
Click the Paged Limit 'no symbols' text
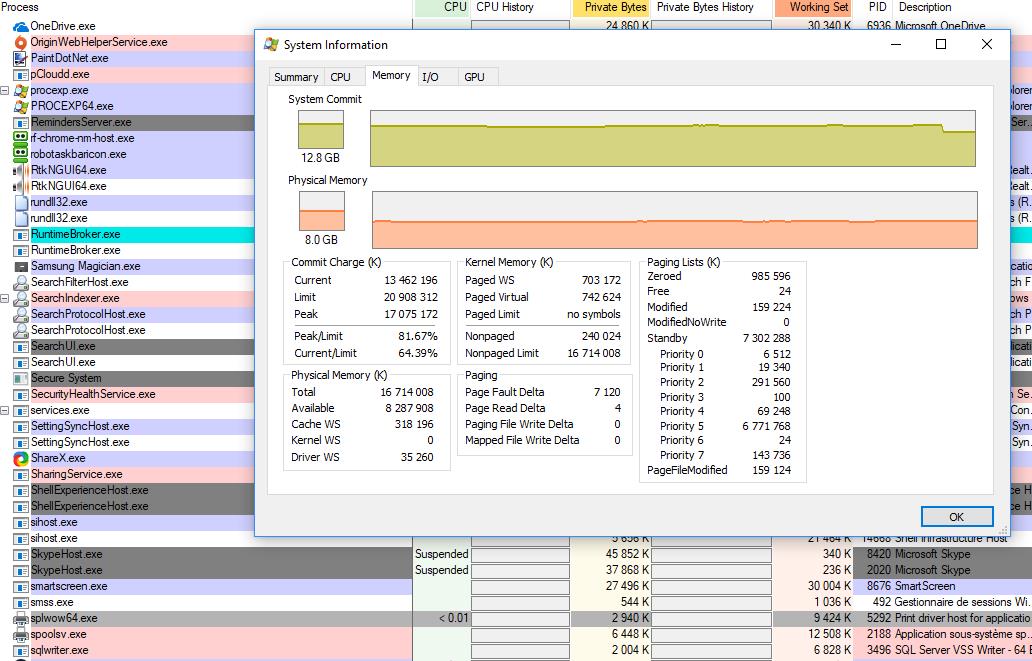594,314
